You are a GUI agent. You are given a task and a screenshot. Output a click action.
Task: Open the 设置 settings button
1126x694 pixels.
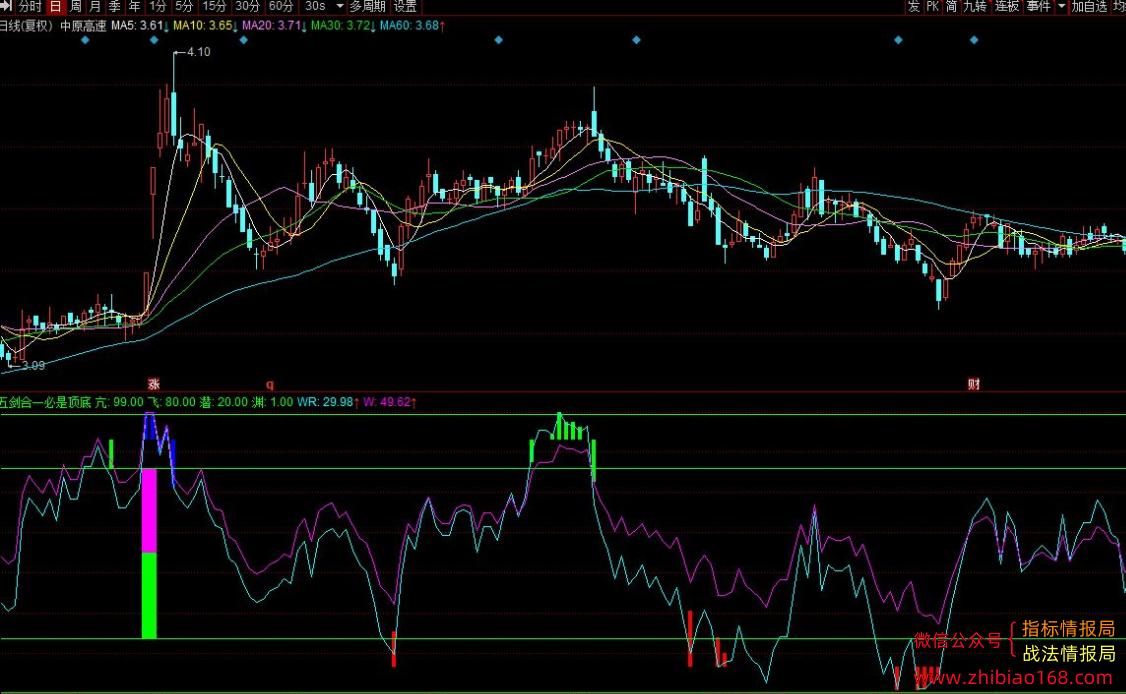click(x=405, y=6)
